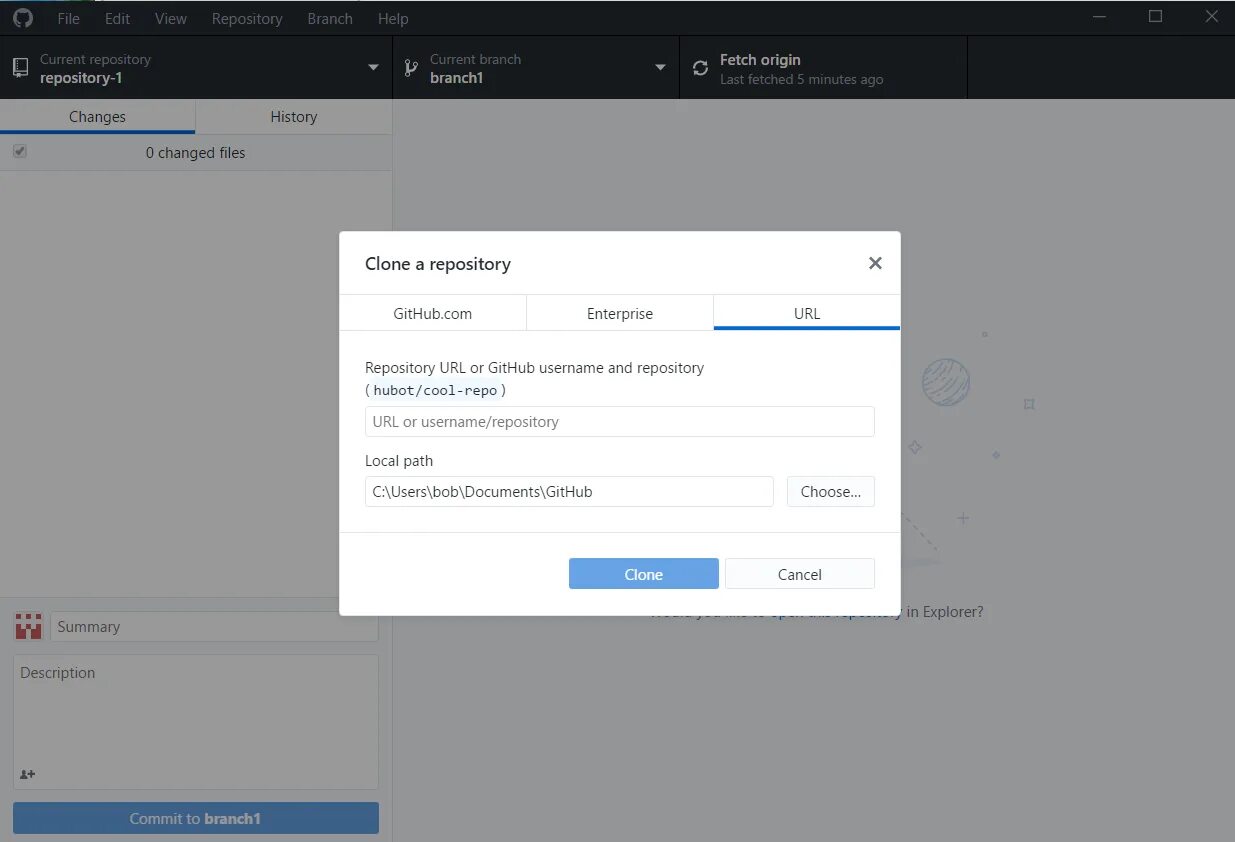Maximize the GitHub Desktop window

pos(1156,17)
